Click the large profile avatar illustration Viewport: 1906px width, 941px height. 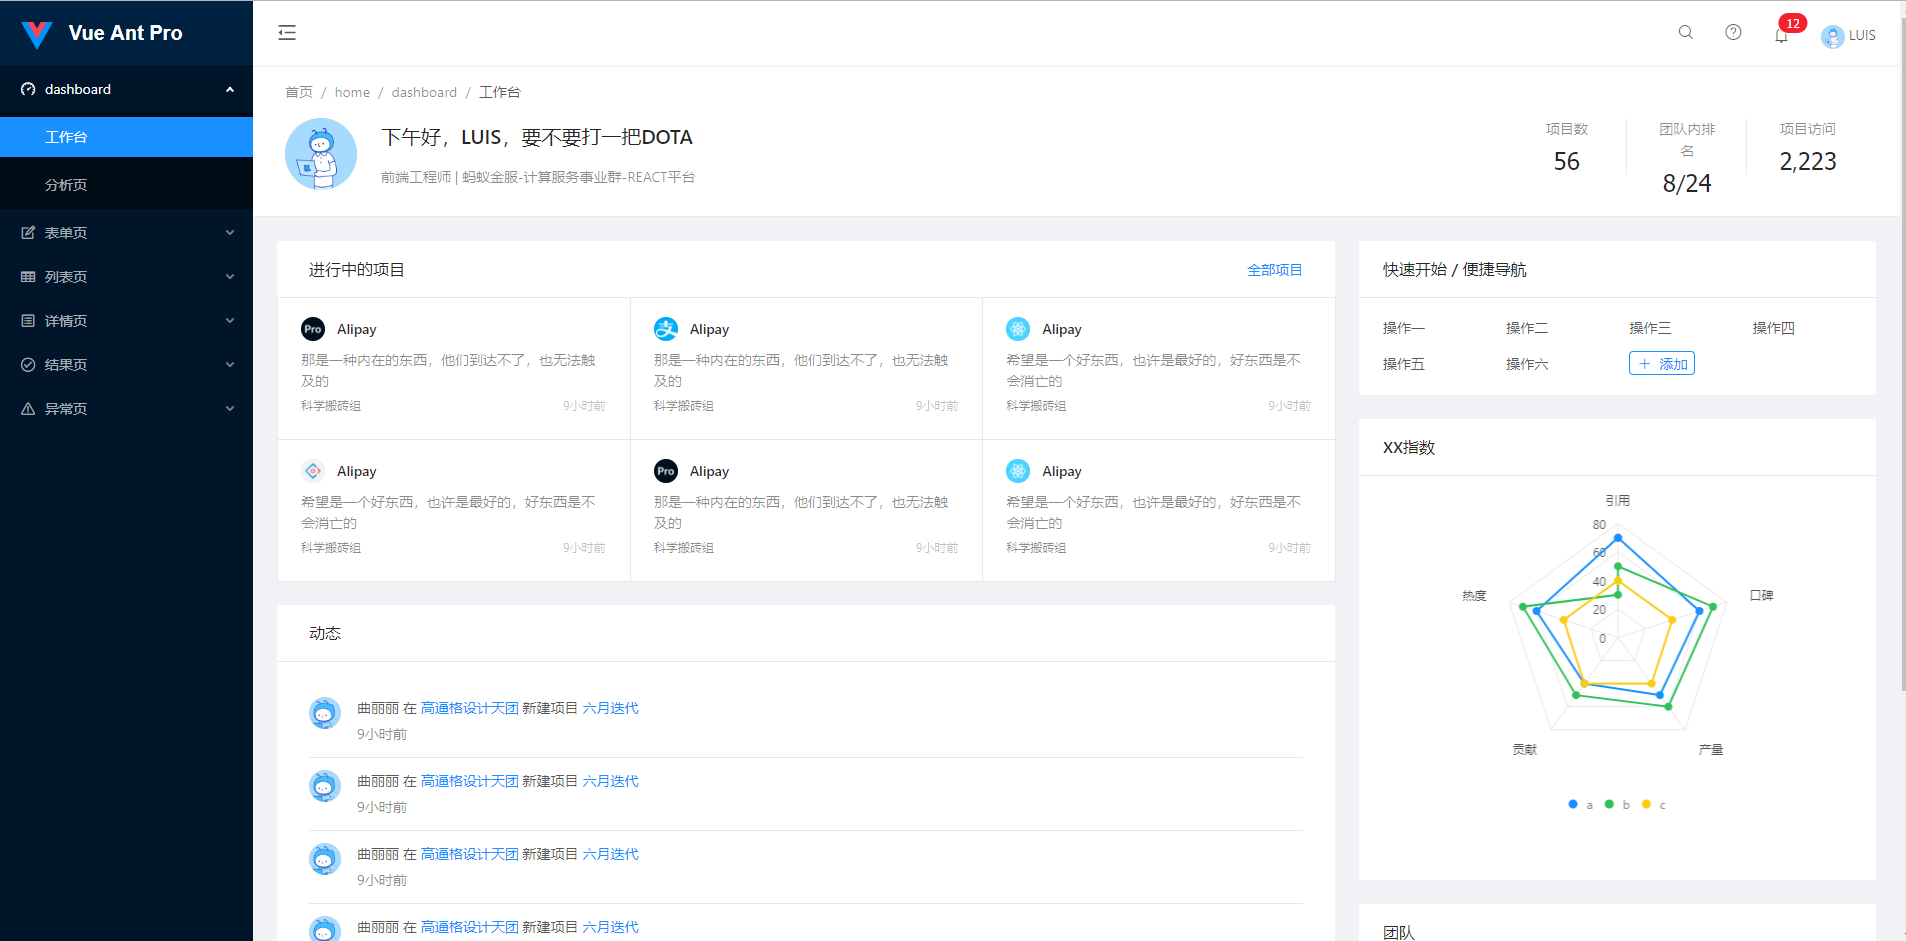click(x=321, y=154)
